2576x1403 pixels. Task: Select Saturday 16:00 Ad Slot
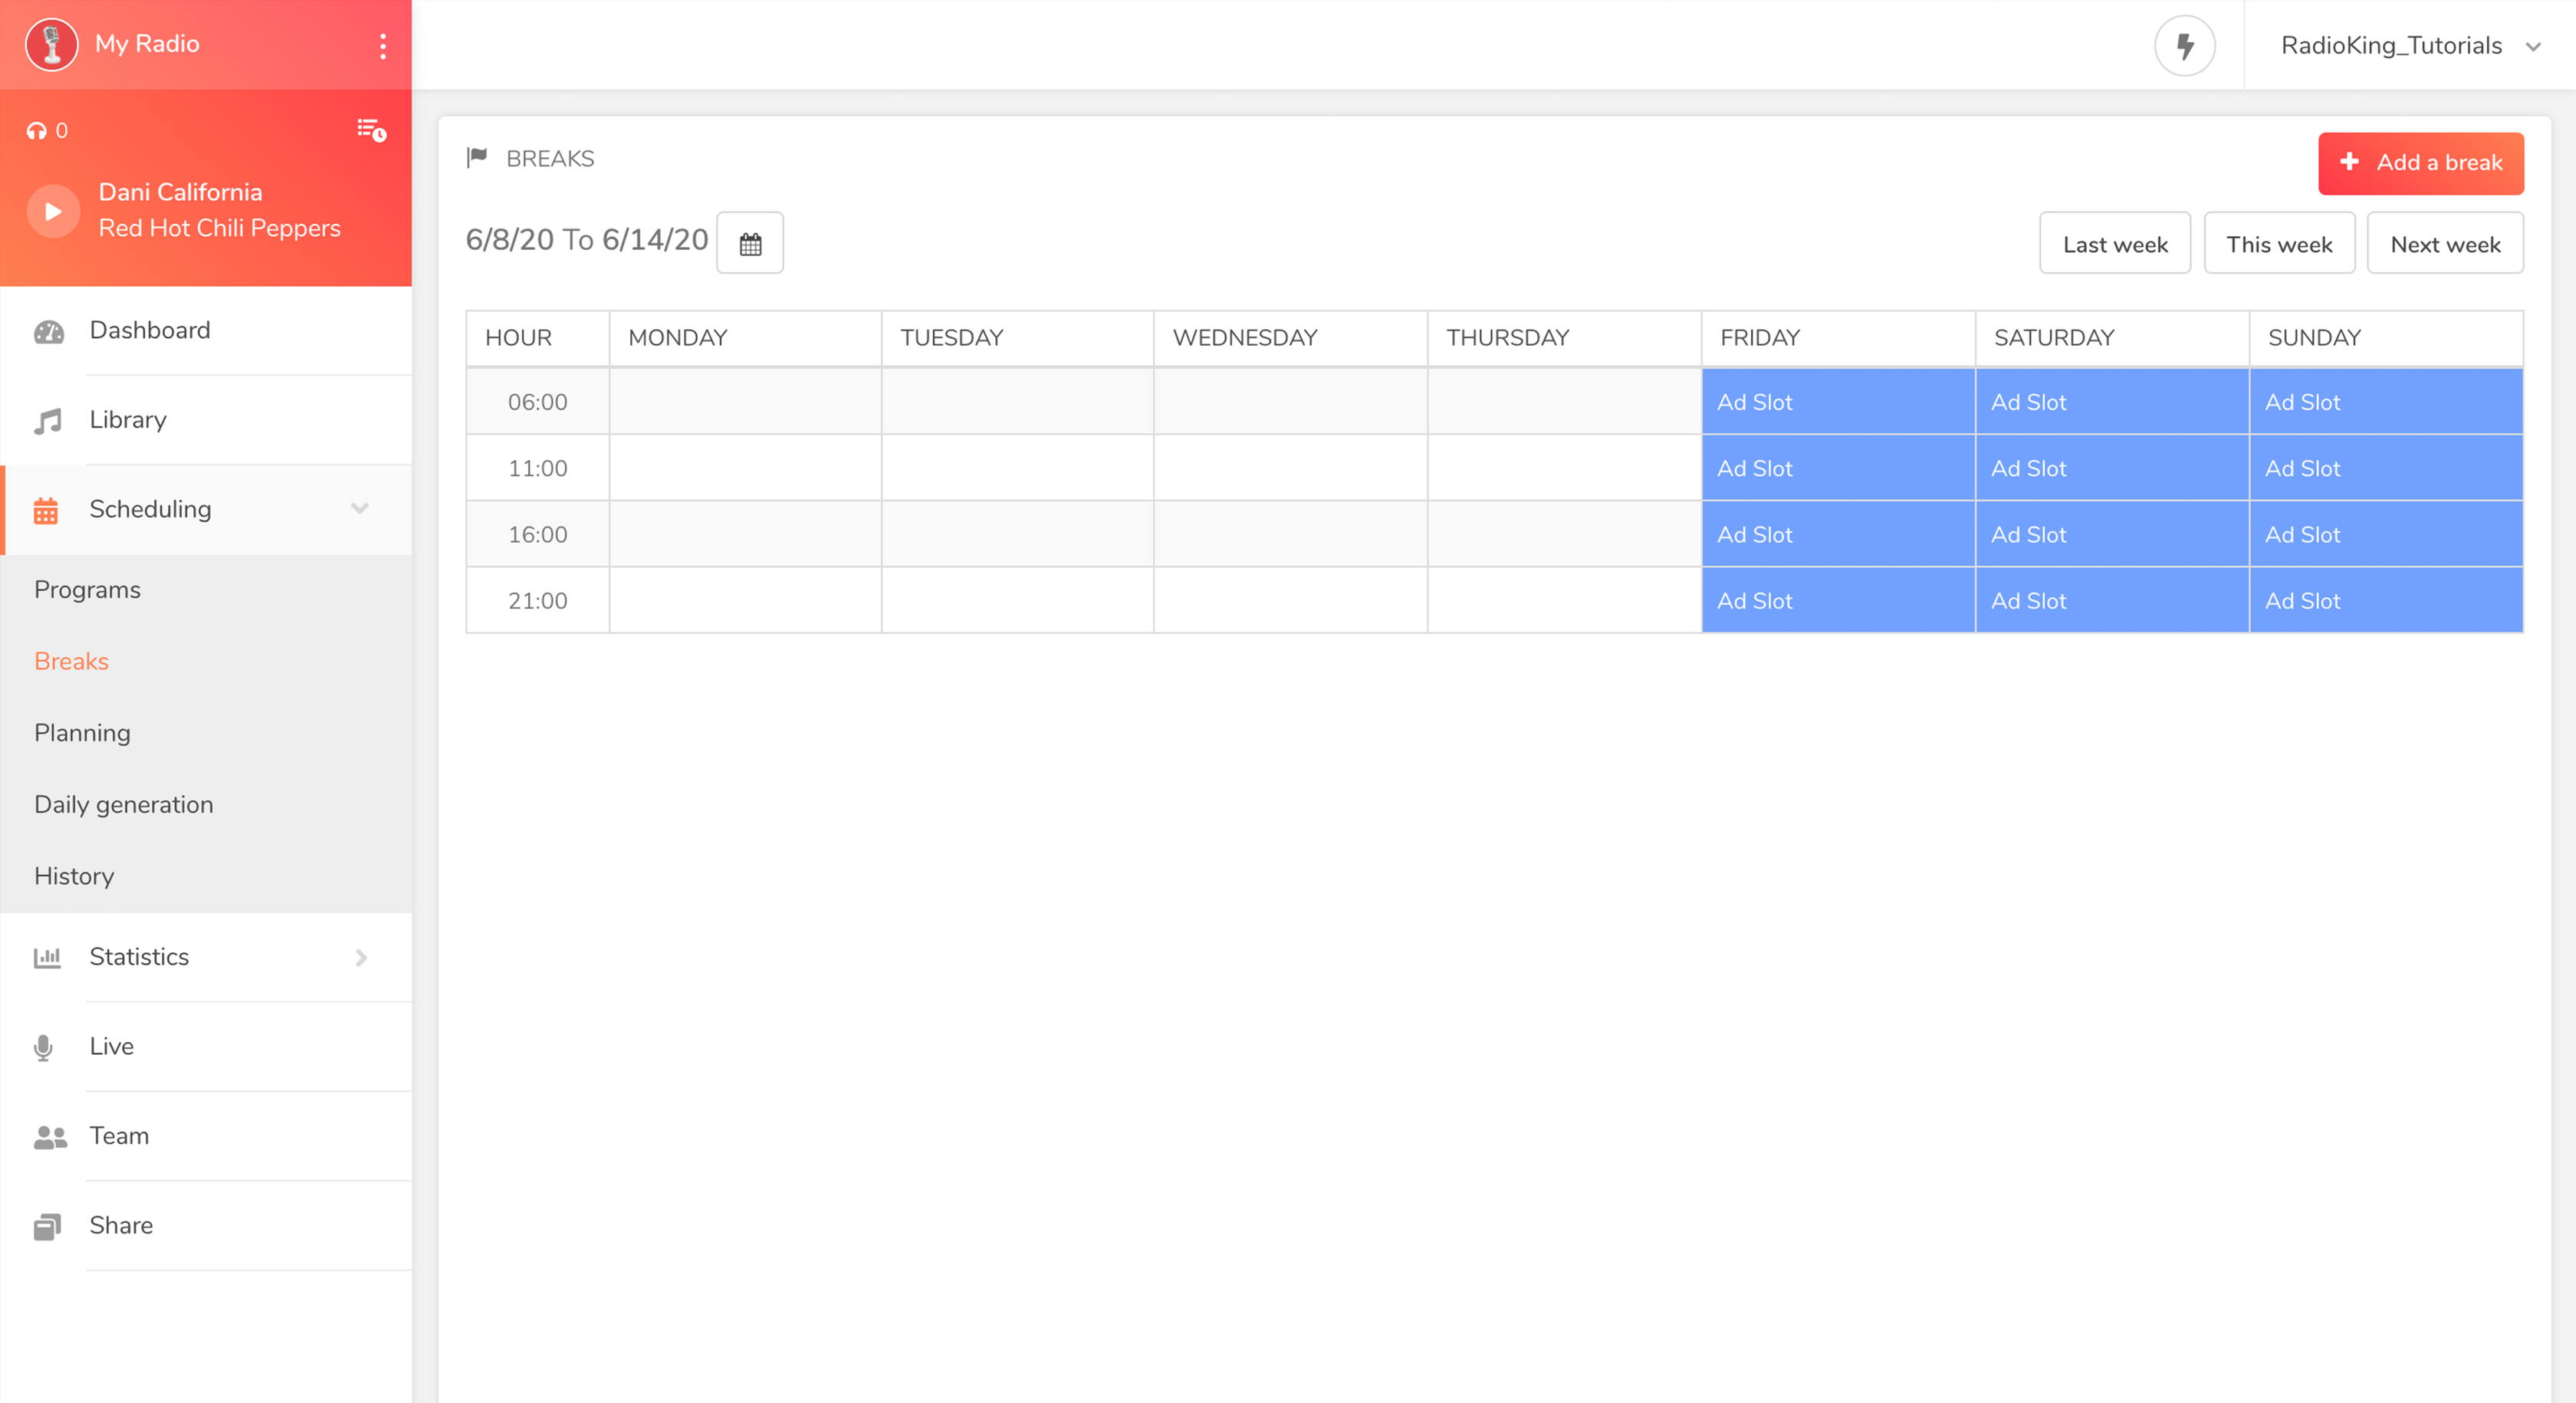(x=2112, y=534)
